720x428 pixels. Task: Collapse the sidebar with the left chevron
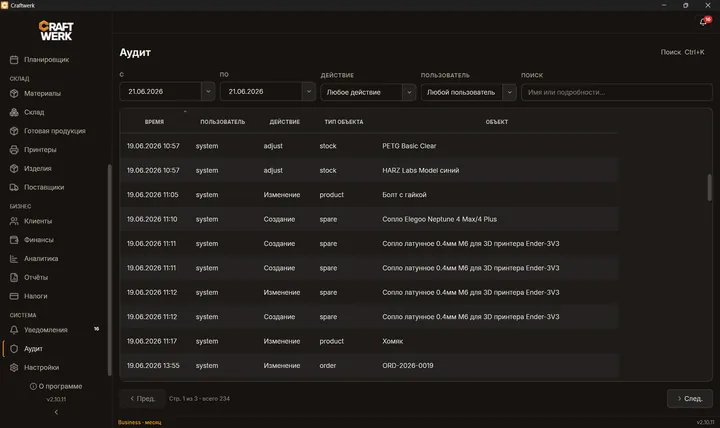pos(56,412)
